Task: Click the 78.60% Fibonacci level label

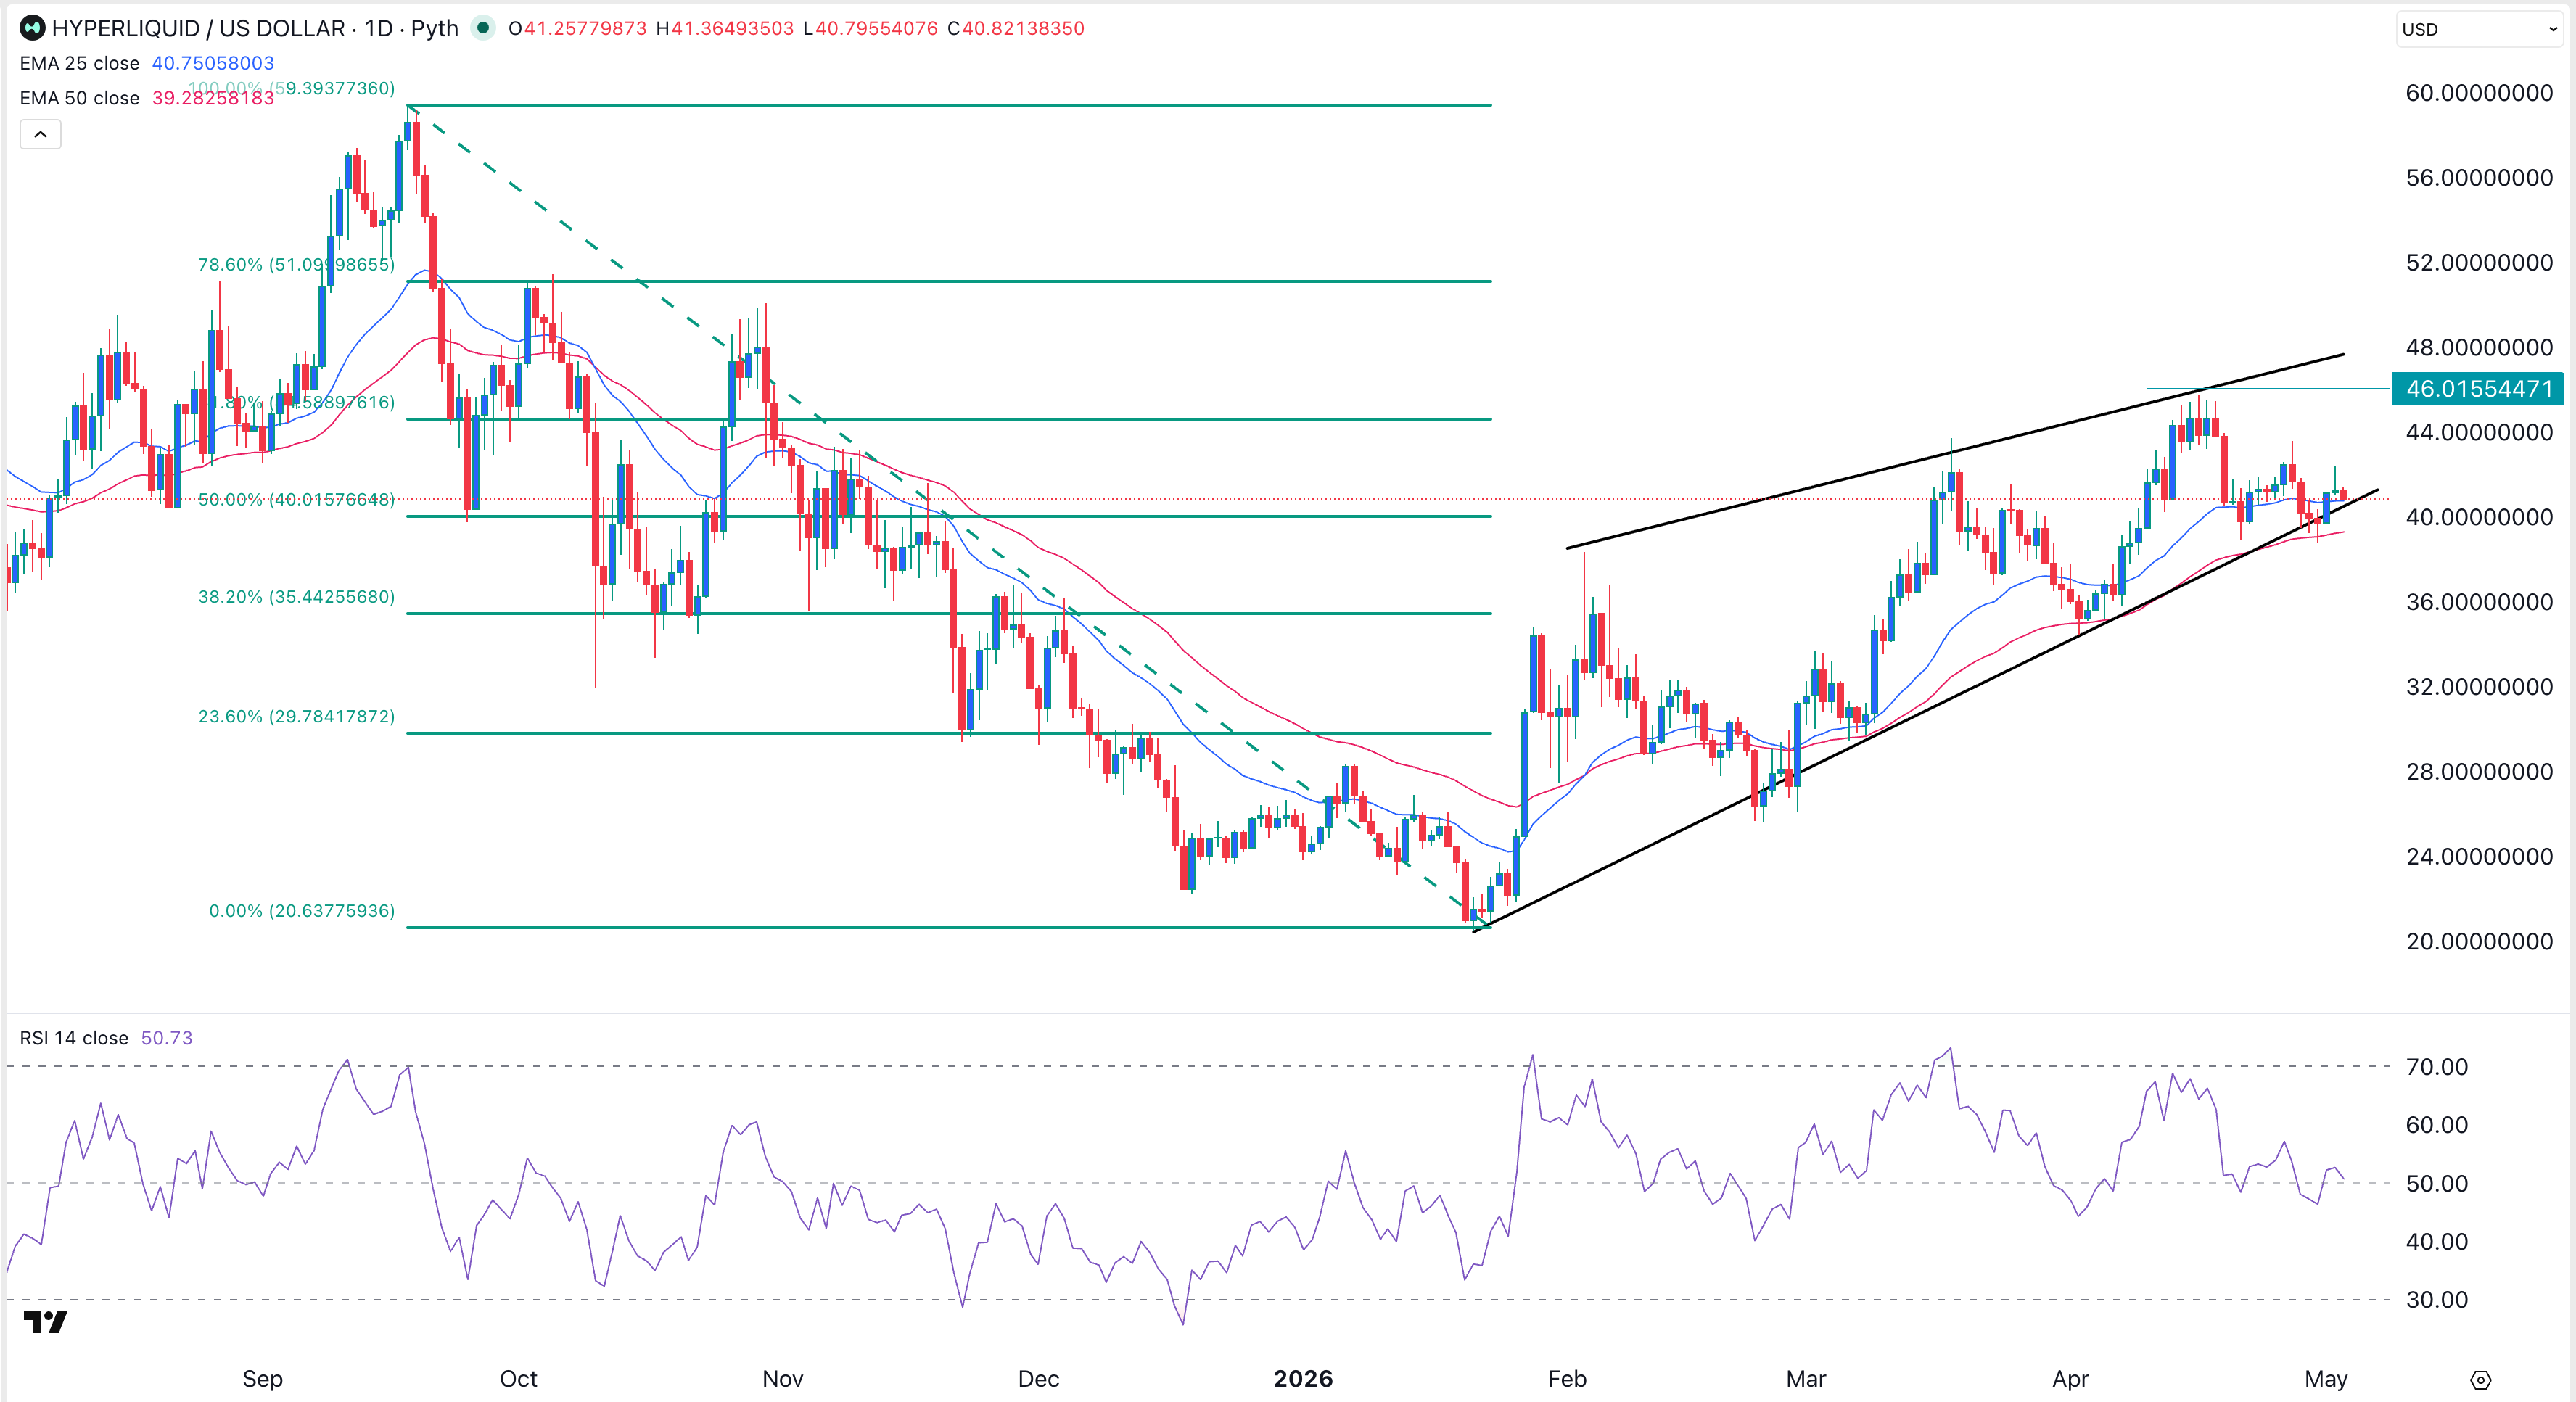Action: pos(296,264)
